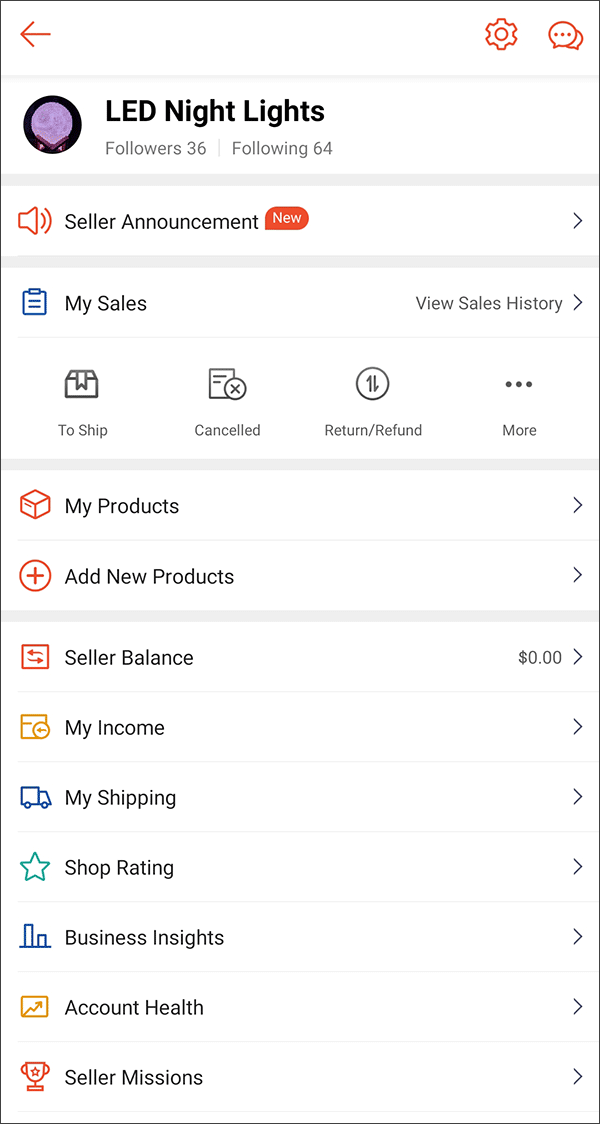The image size is (600, 1124).
Task: Tap the More orders icon
Action: pos(519,384)
